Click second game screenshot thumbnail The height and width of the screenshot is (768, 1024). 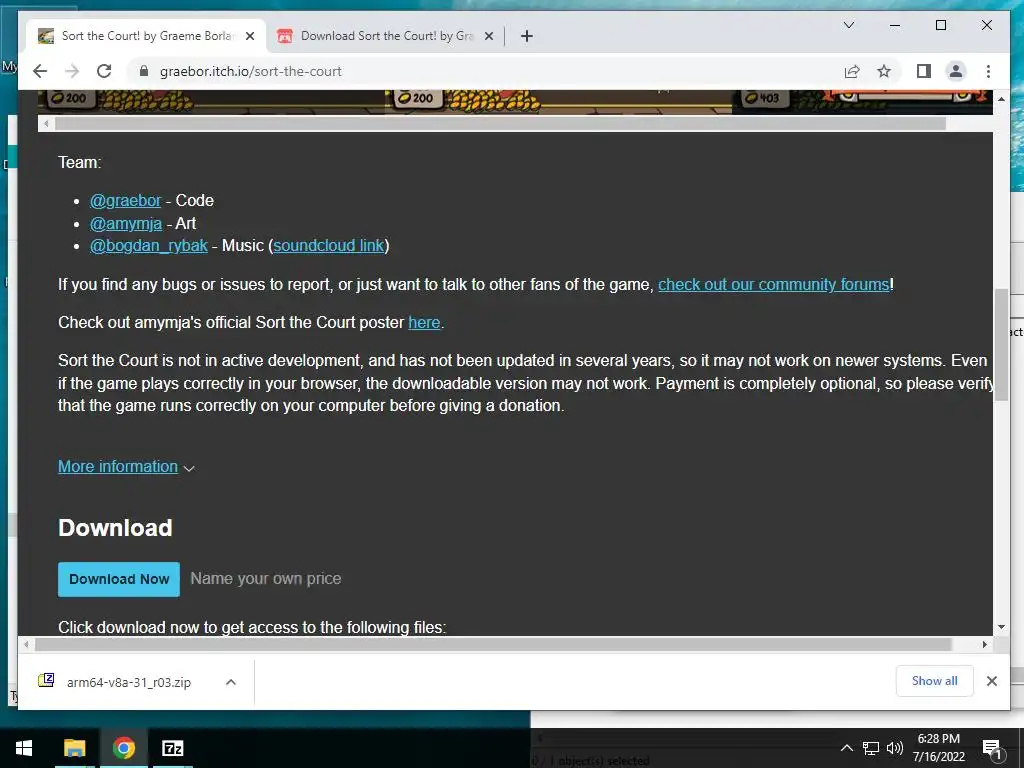(558, 102)
